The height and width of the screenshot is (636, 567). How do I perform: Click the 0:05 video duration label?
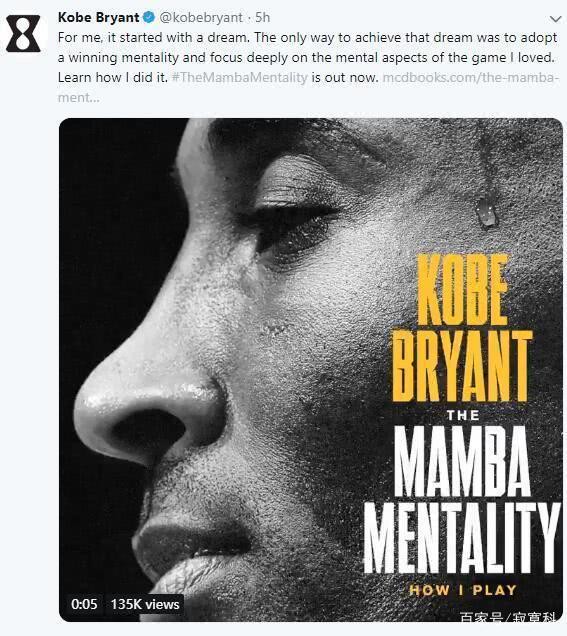click(84, 604)
